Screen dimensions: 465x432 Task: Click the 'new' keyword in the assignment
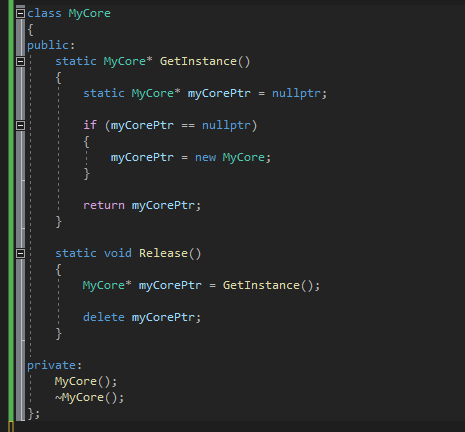[x=205, y=157]
